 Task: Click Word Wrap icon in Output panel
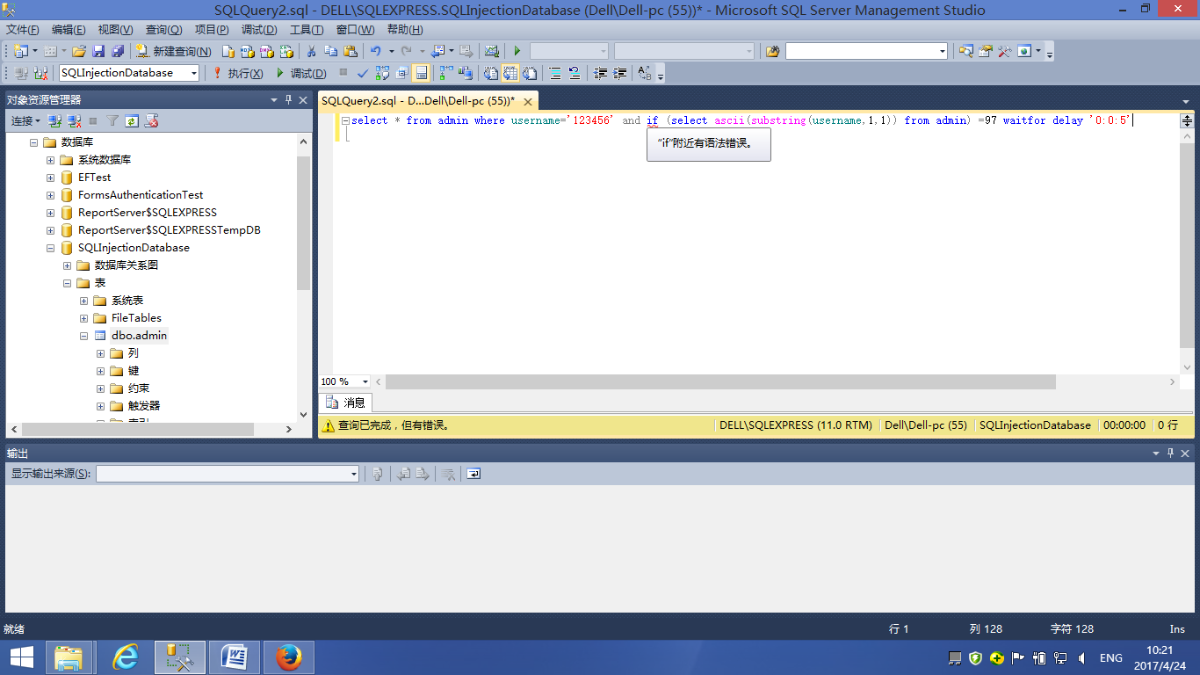[473, 474]
